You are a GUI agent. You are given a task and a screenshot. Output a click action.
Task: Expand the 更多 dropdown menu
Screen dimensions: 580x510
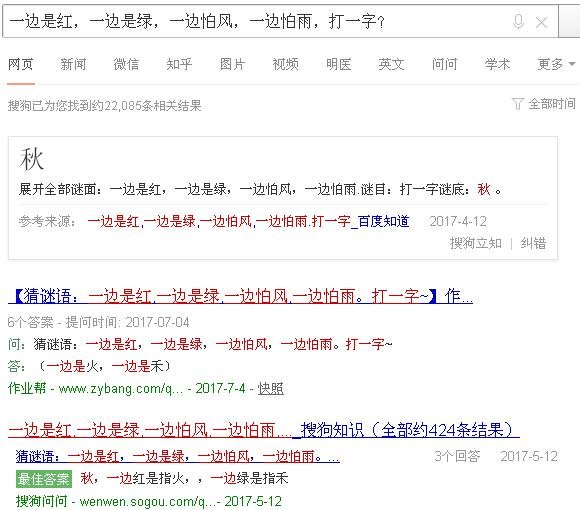(x=556, y=64)
